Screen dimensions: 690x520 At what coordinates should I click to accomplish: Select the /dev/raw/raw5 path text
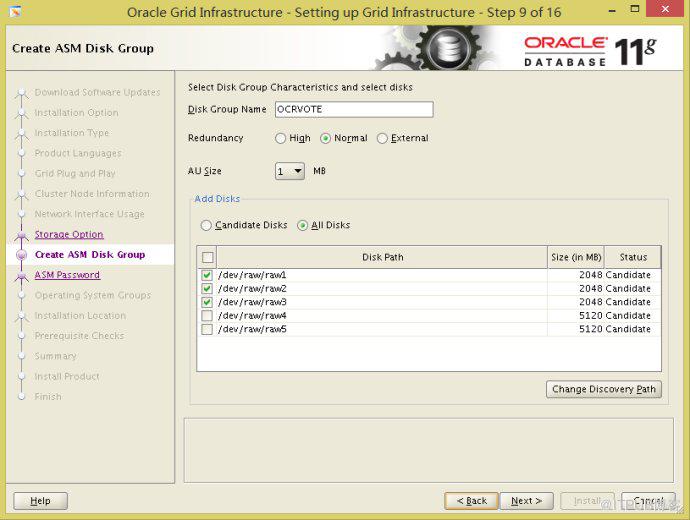click(252, 330)
